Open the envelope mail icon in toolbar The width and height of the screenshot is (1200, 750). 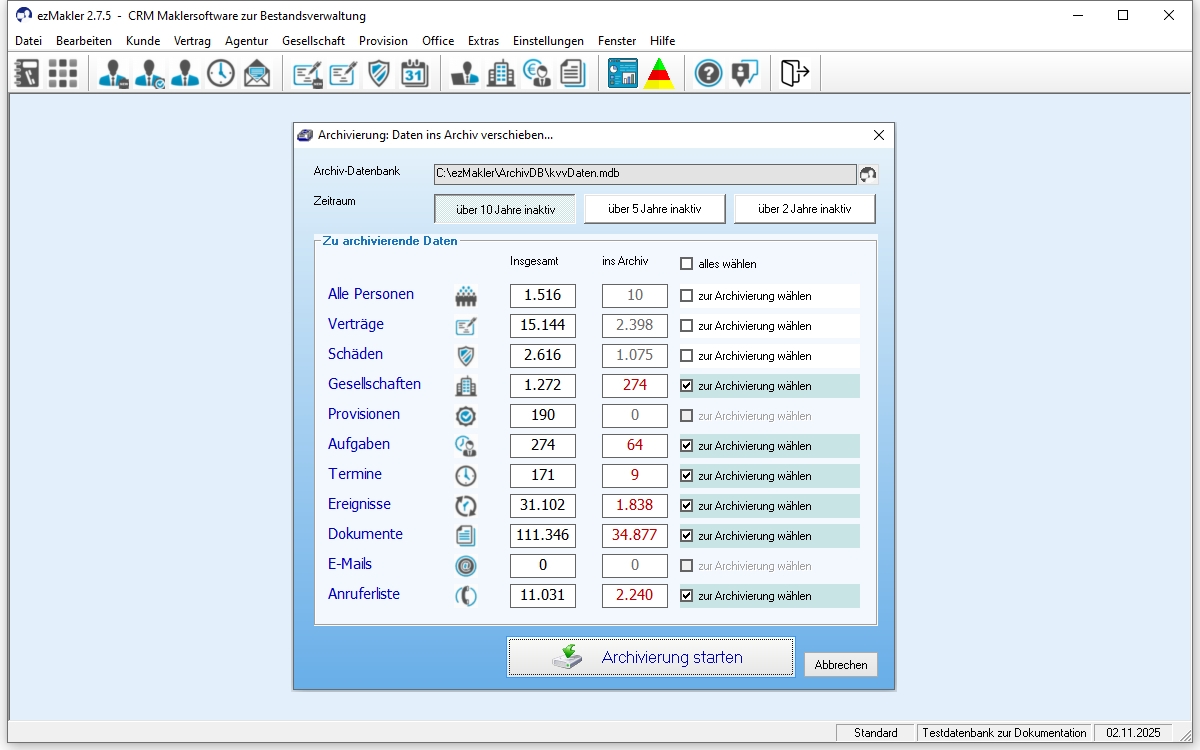pos(257,73)
